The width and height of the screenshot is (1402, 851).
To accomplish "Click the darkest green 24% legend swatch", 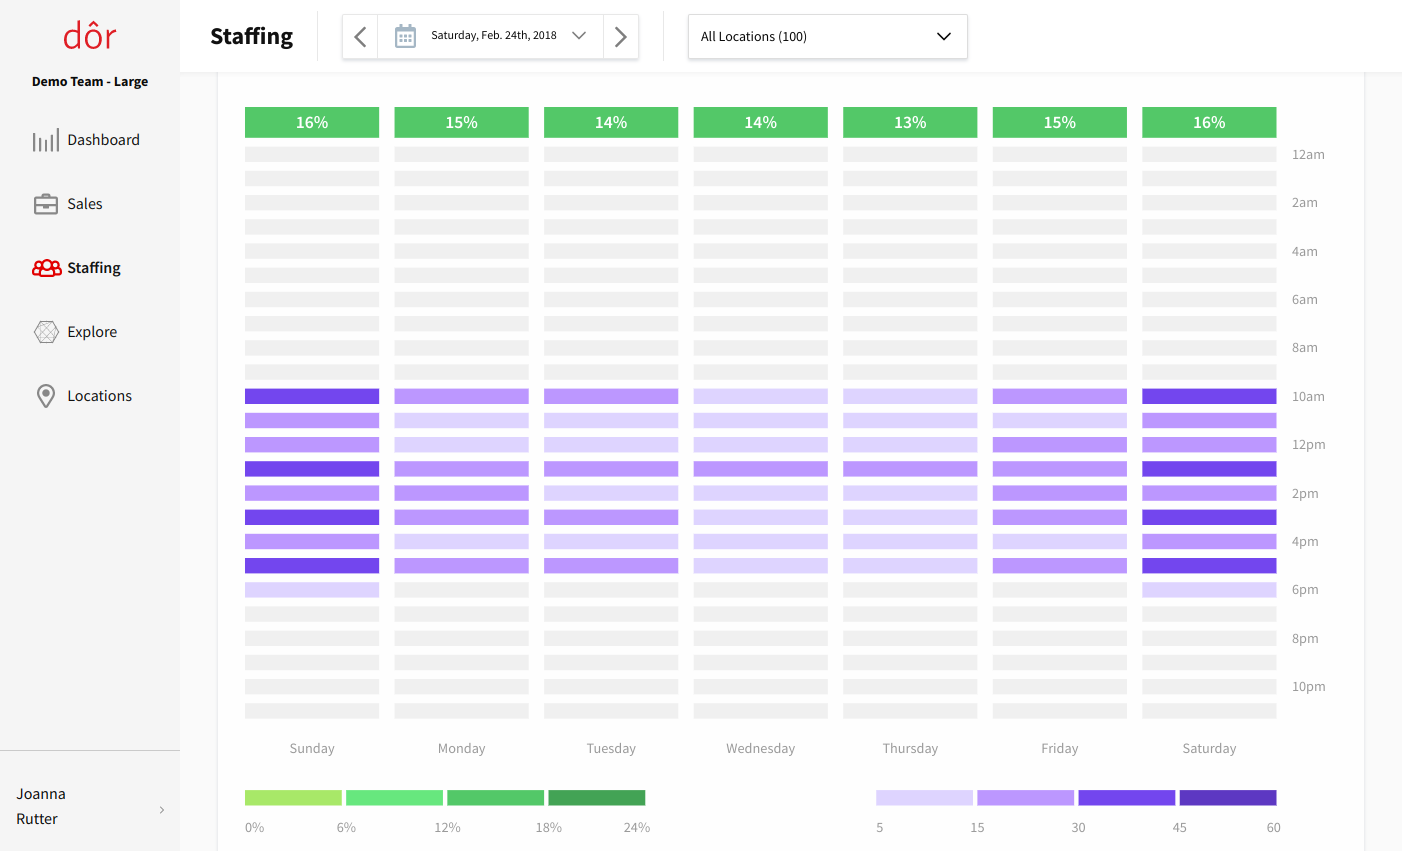I will pyautogui.click(x=595, y=797).
